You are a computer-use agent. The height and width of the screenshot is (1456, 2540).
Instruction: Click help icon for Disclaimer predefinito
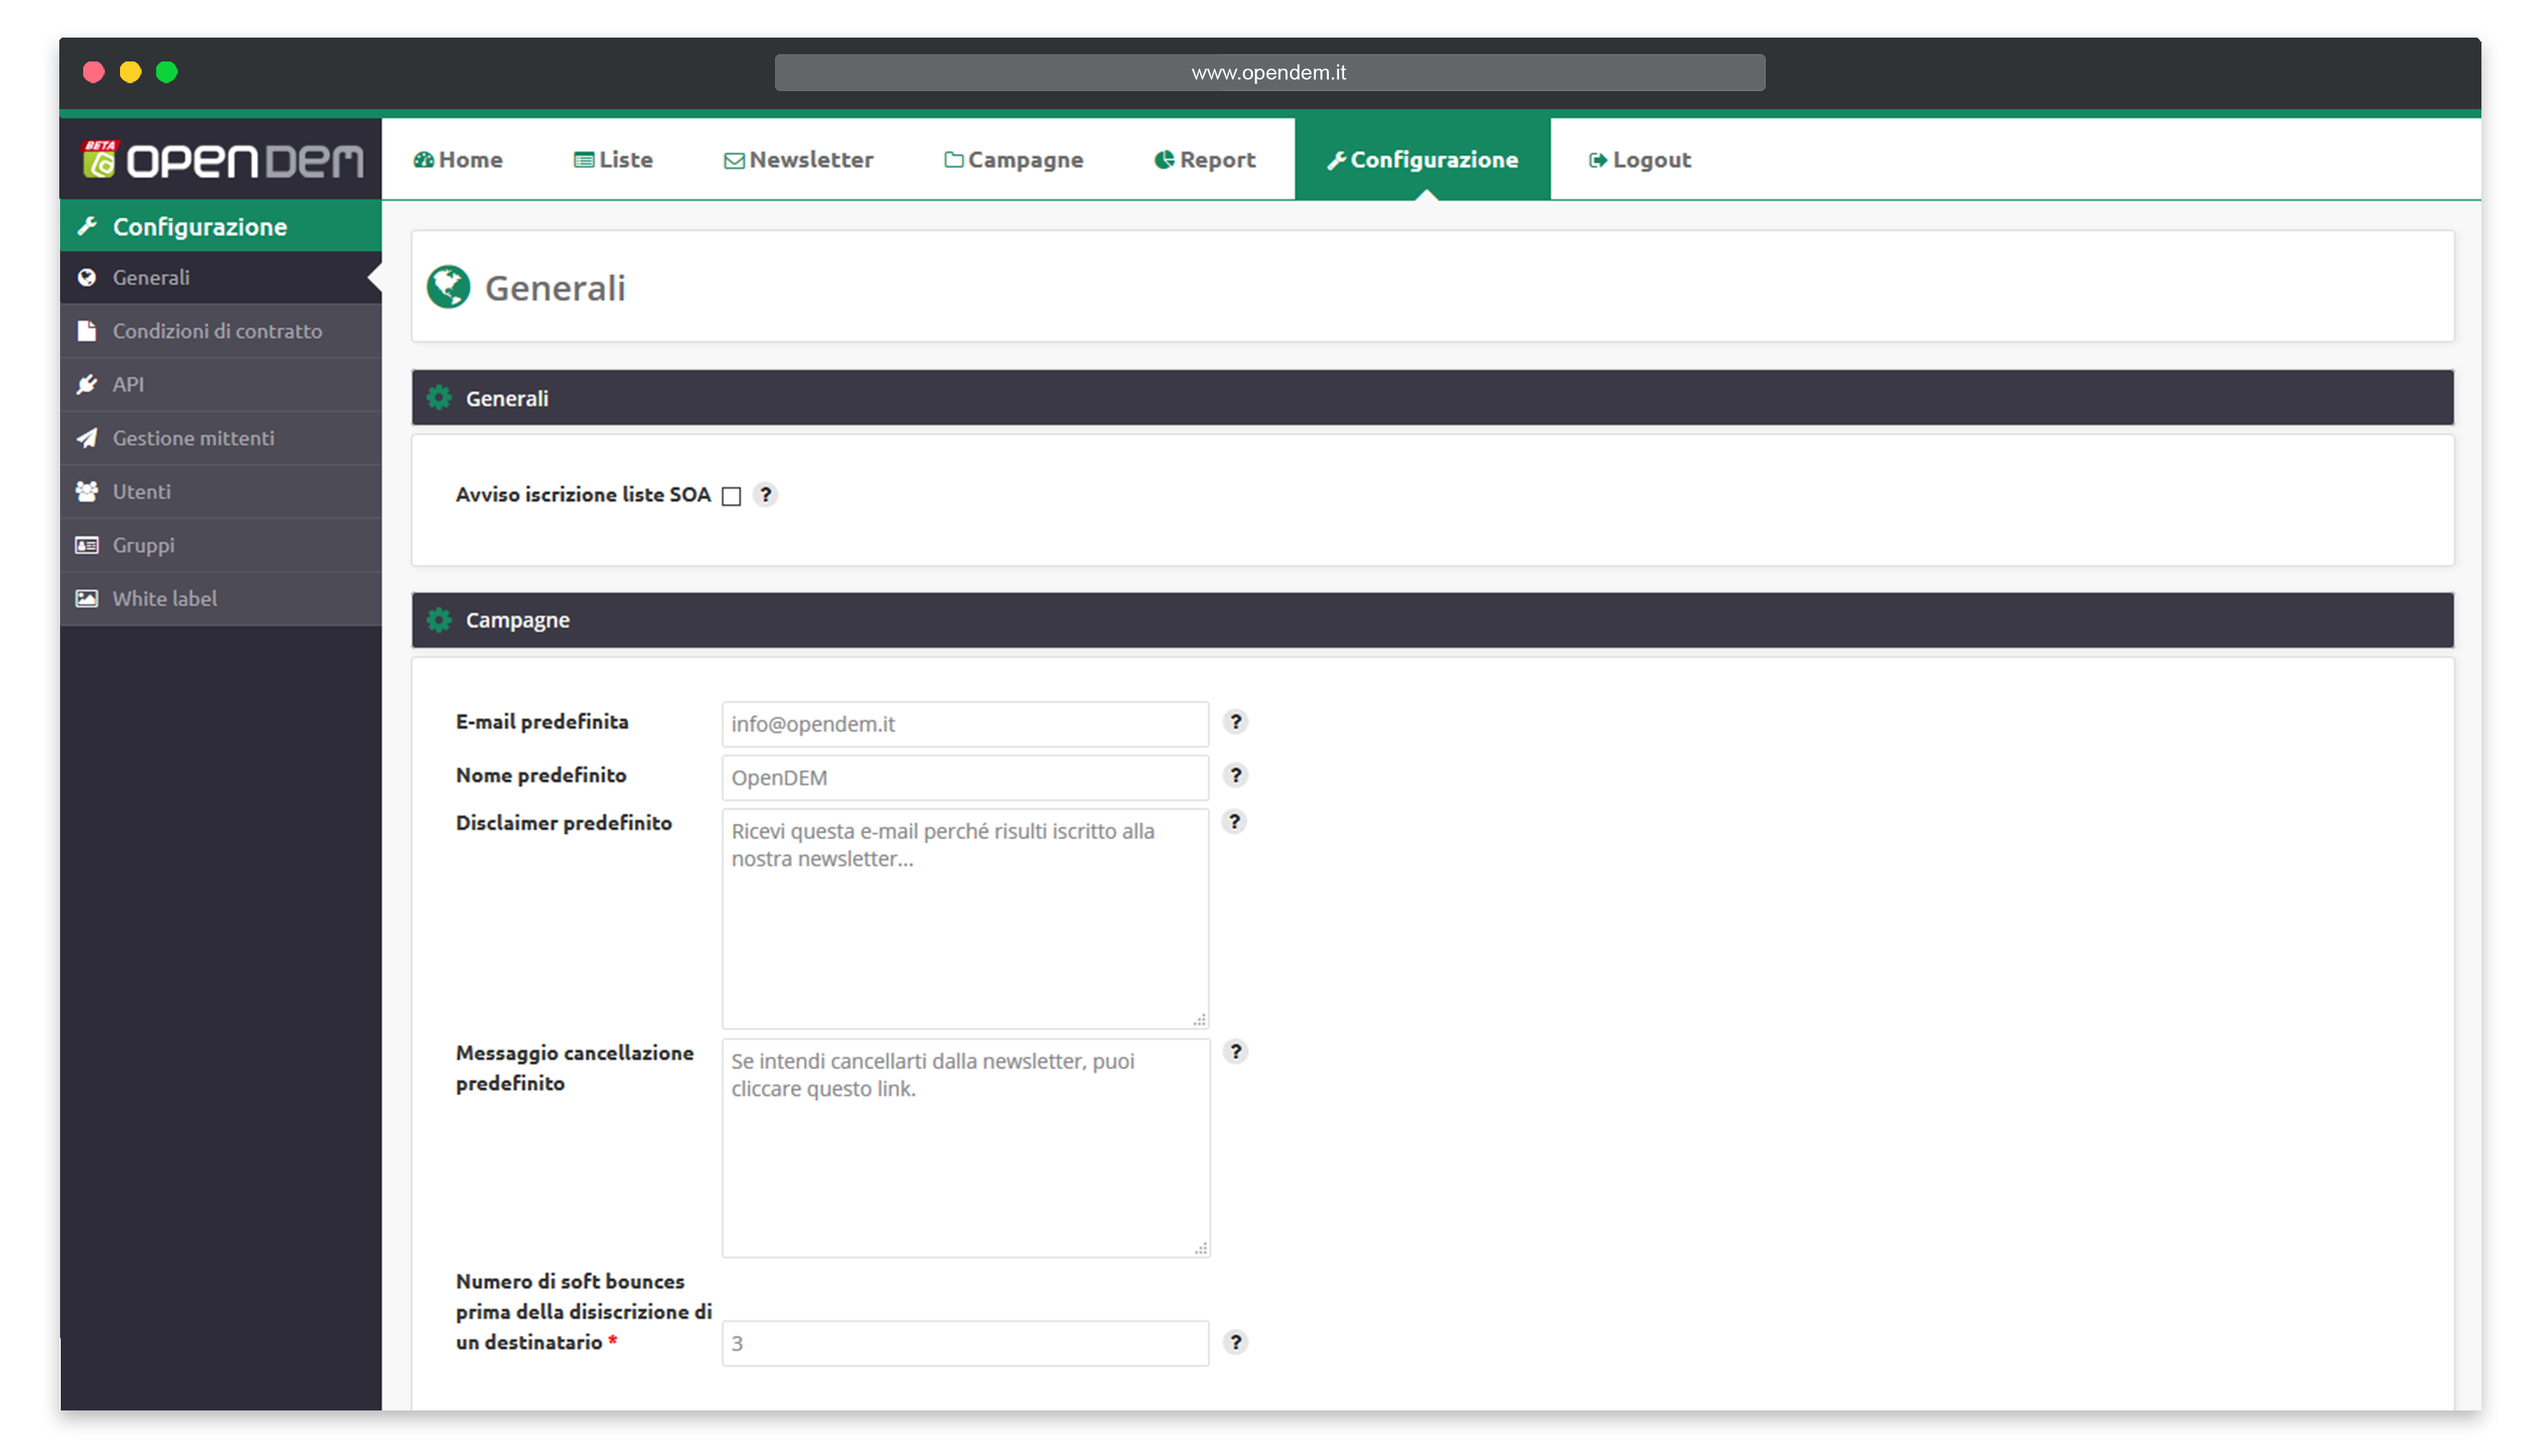1235,822
